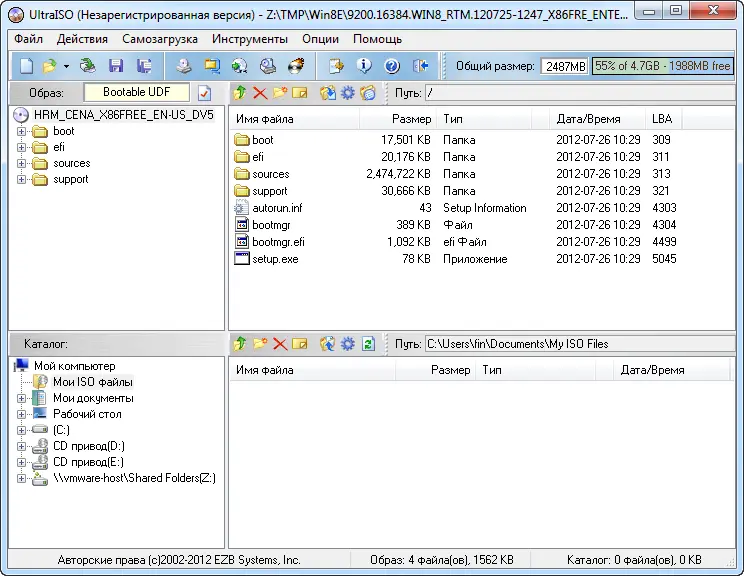Create a new folder in the catalog pane

pyautogui.click(x=260, y=344)
